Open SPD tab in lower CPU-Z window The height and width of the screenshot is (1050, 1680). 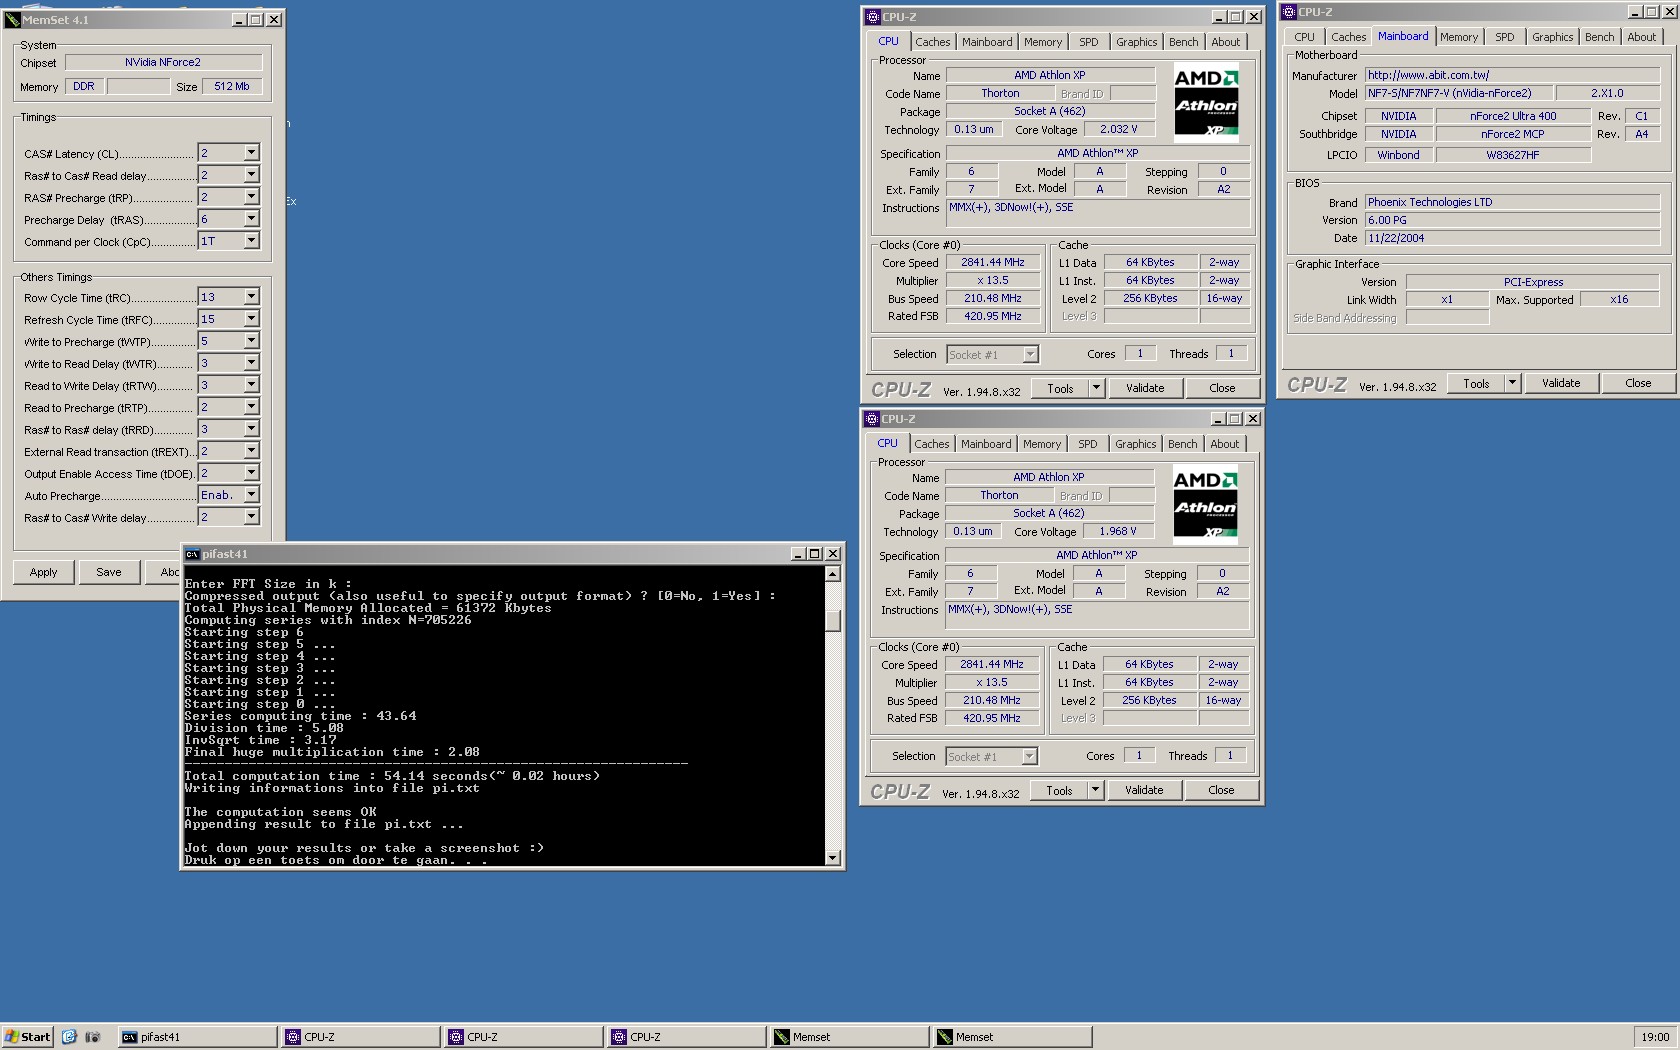[1087, 444]
